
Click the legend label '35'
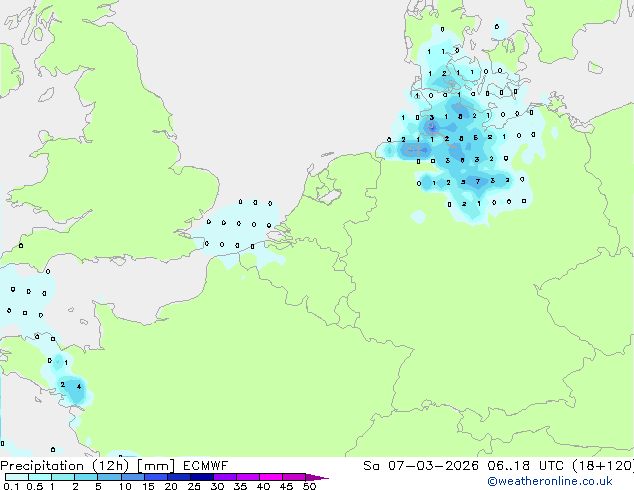point(240,486)
